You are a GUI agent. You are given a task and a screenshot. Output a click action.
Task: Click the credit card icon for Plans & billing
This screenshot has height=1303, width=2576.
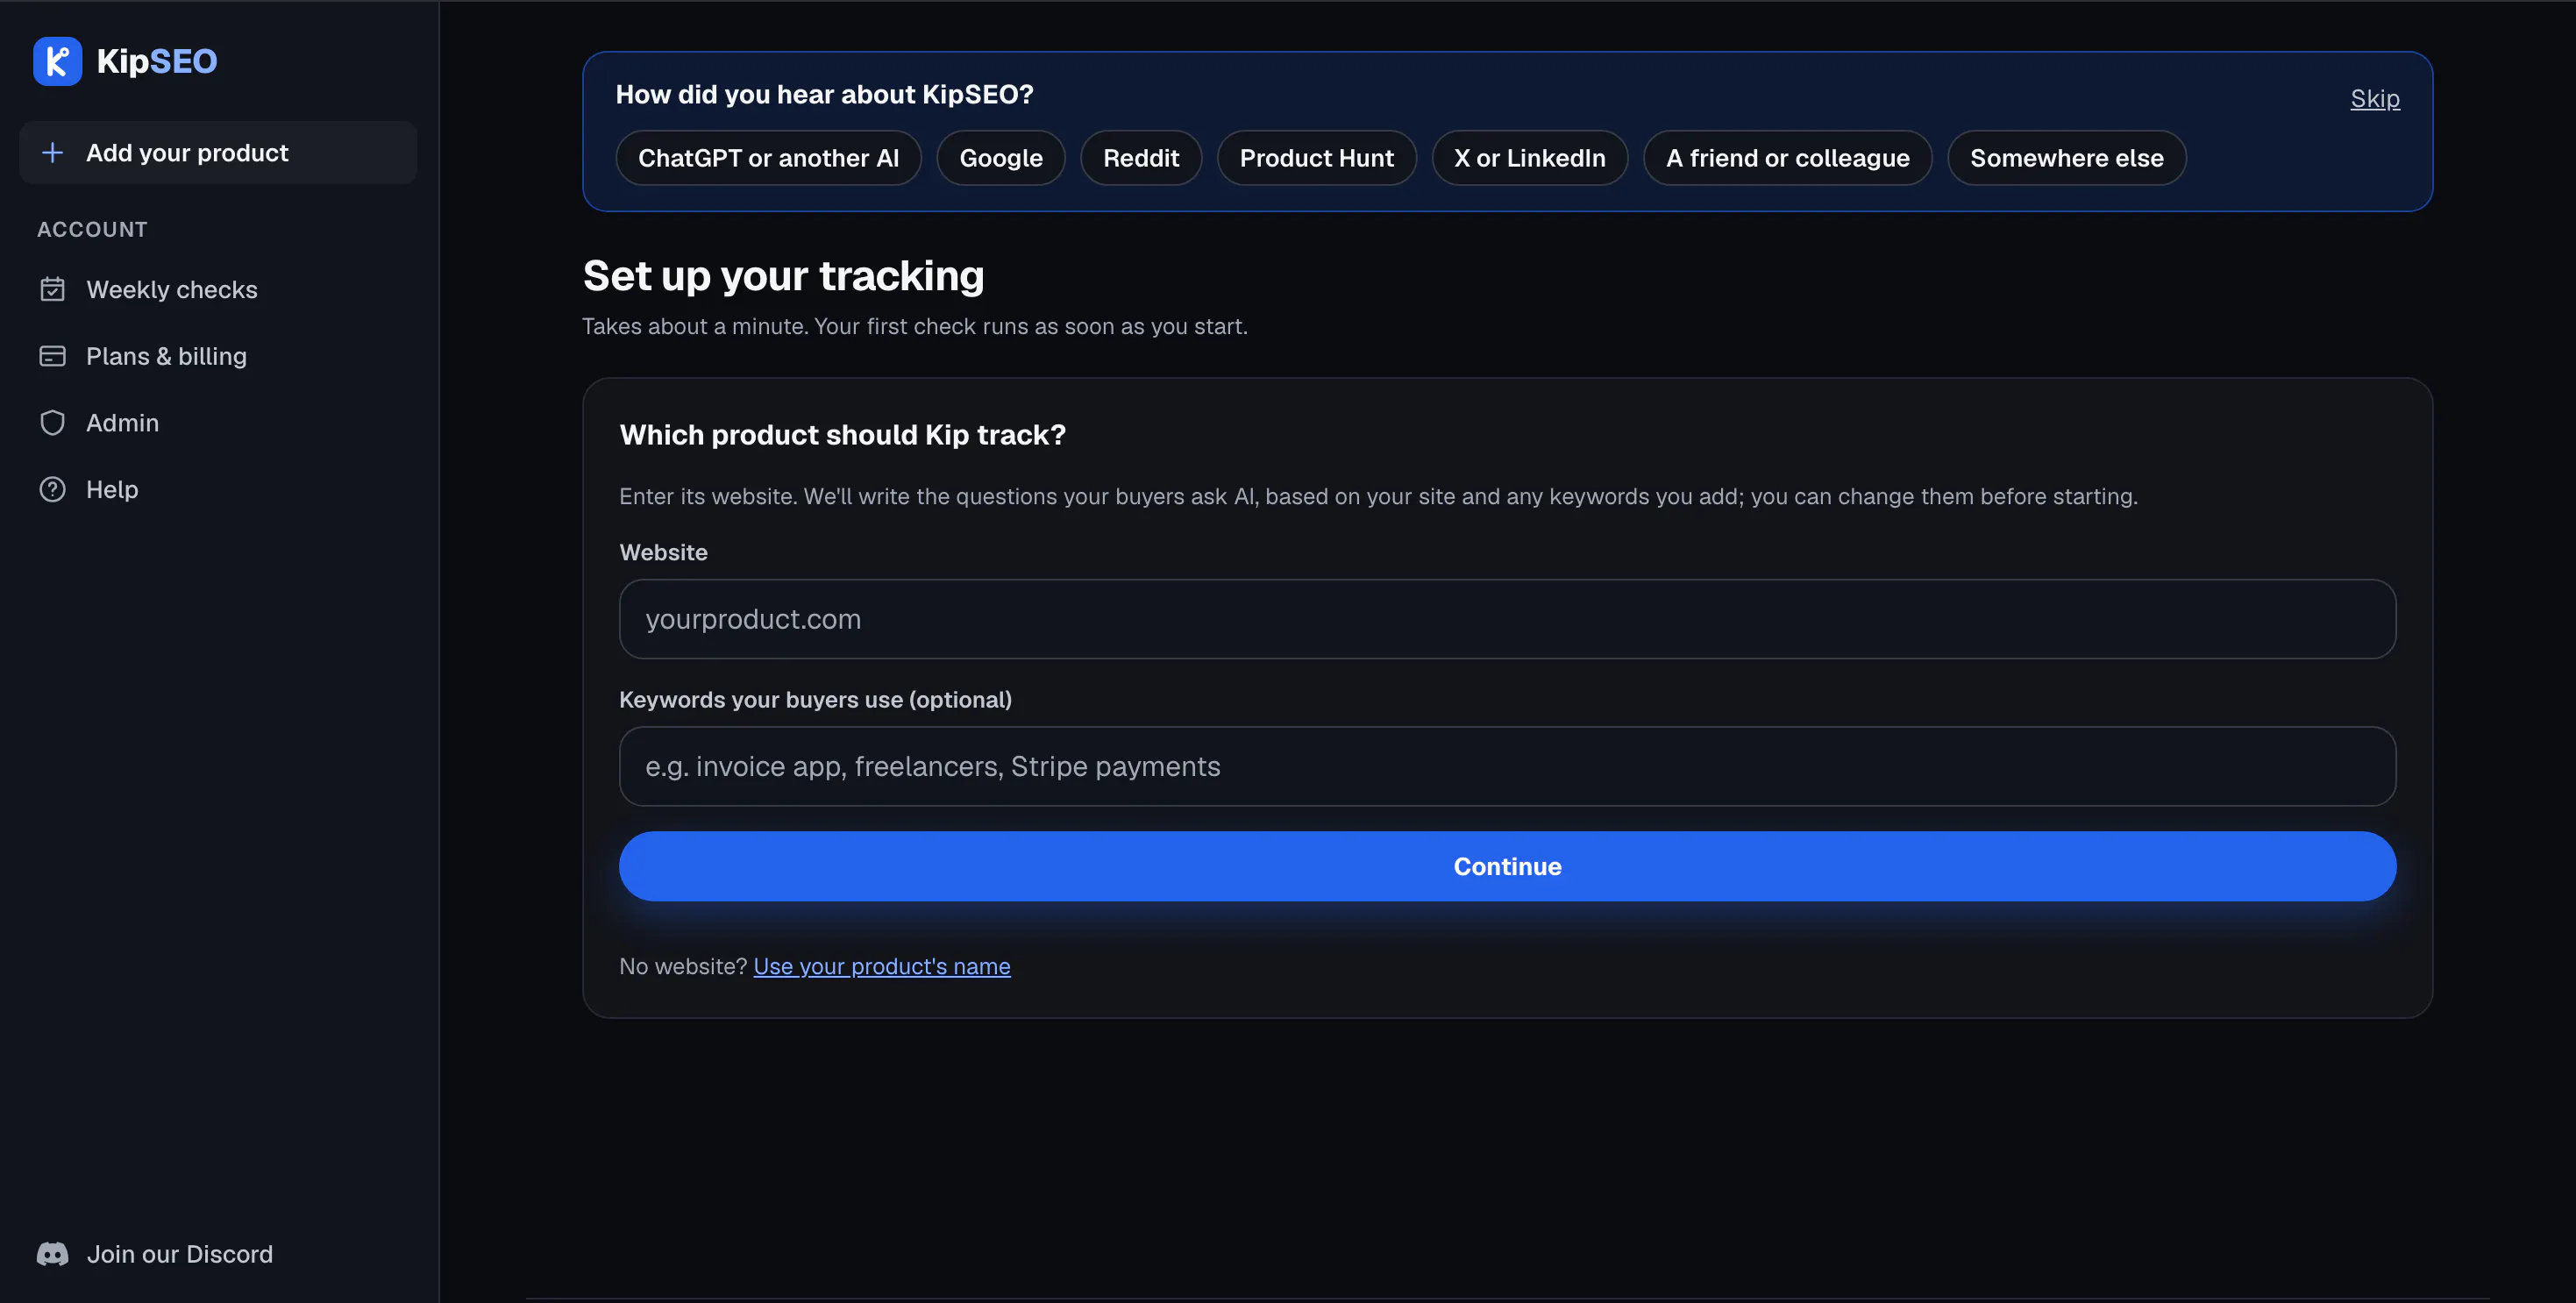[x=52, y=356]
